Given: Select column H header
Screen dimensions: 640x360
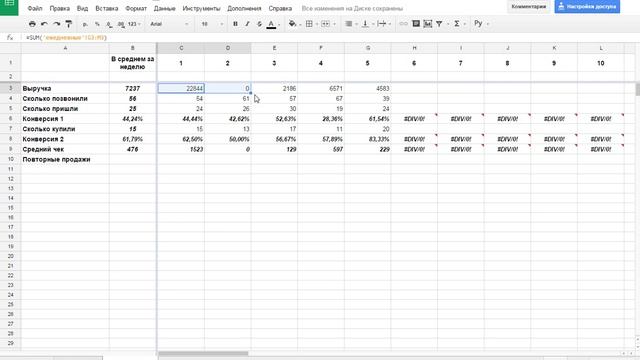Looking at the screenshot, I should (414, 48).
